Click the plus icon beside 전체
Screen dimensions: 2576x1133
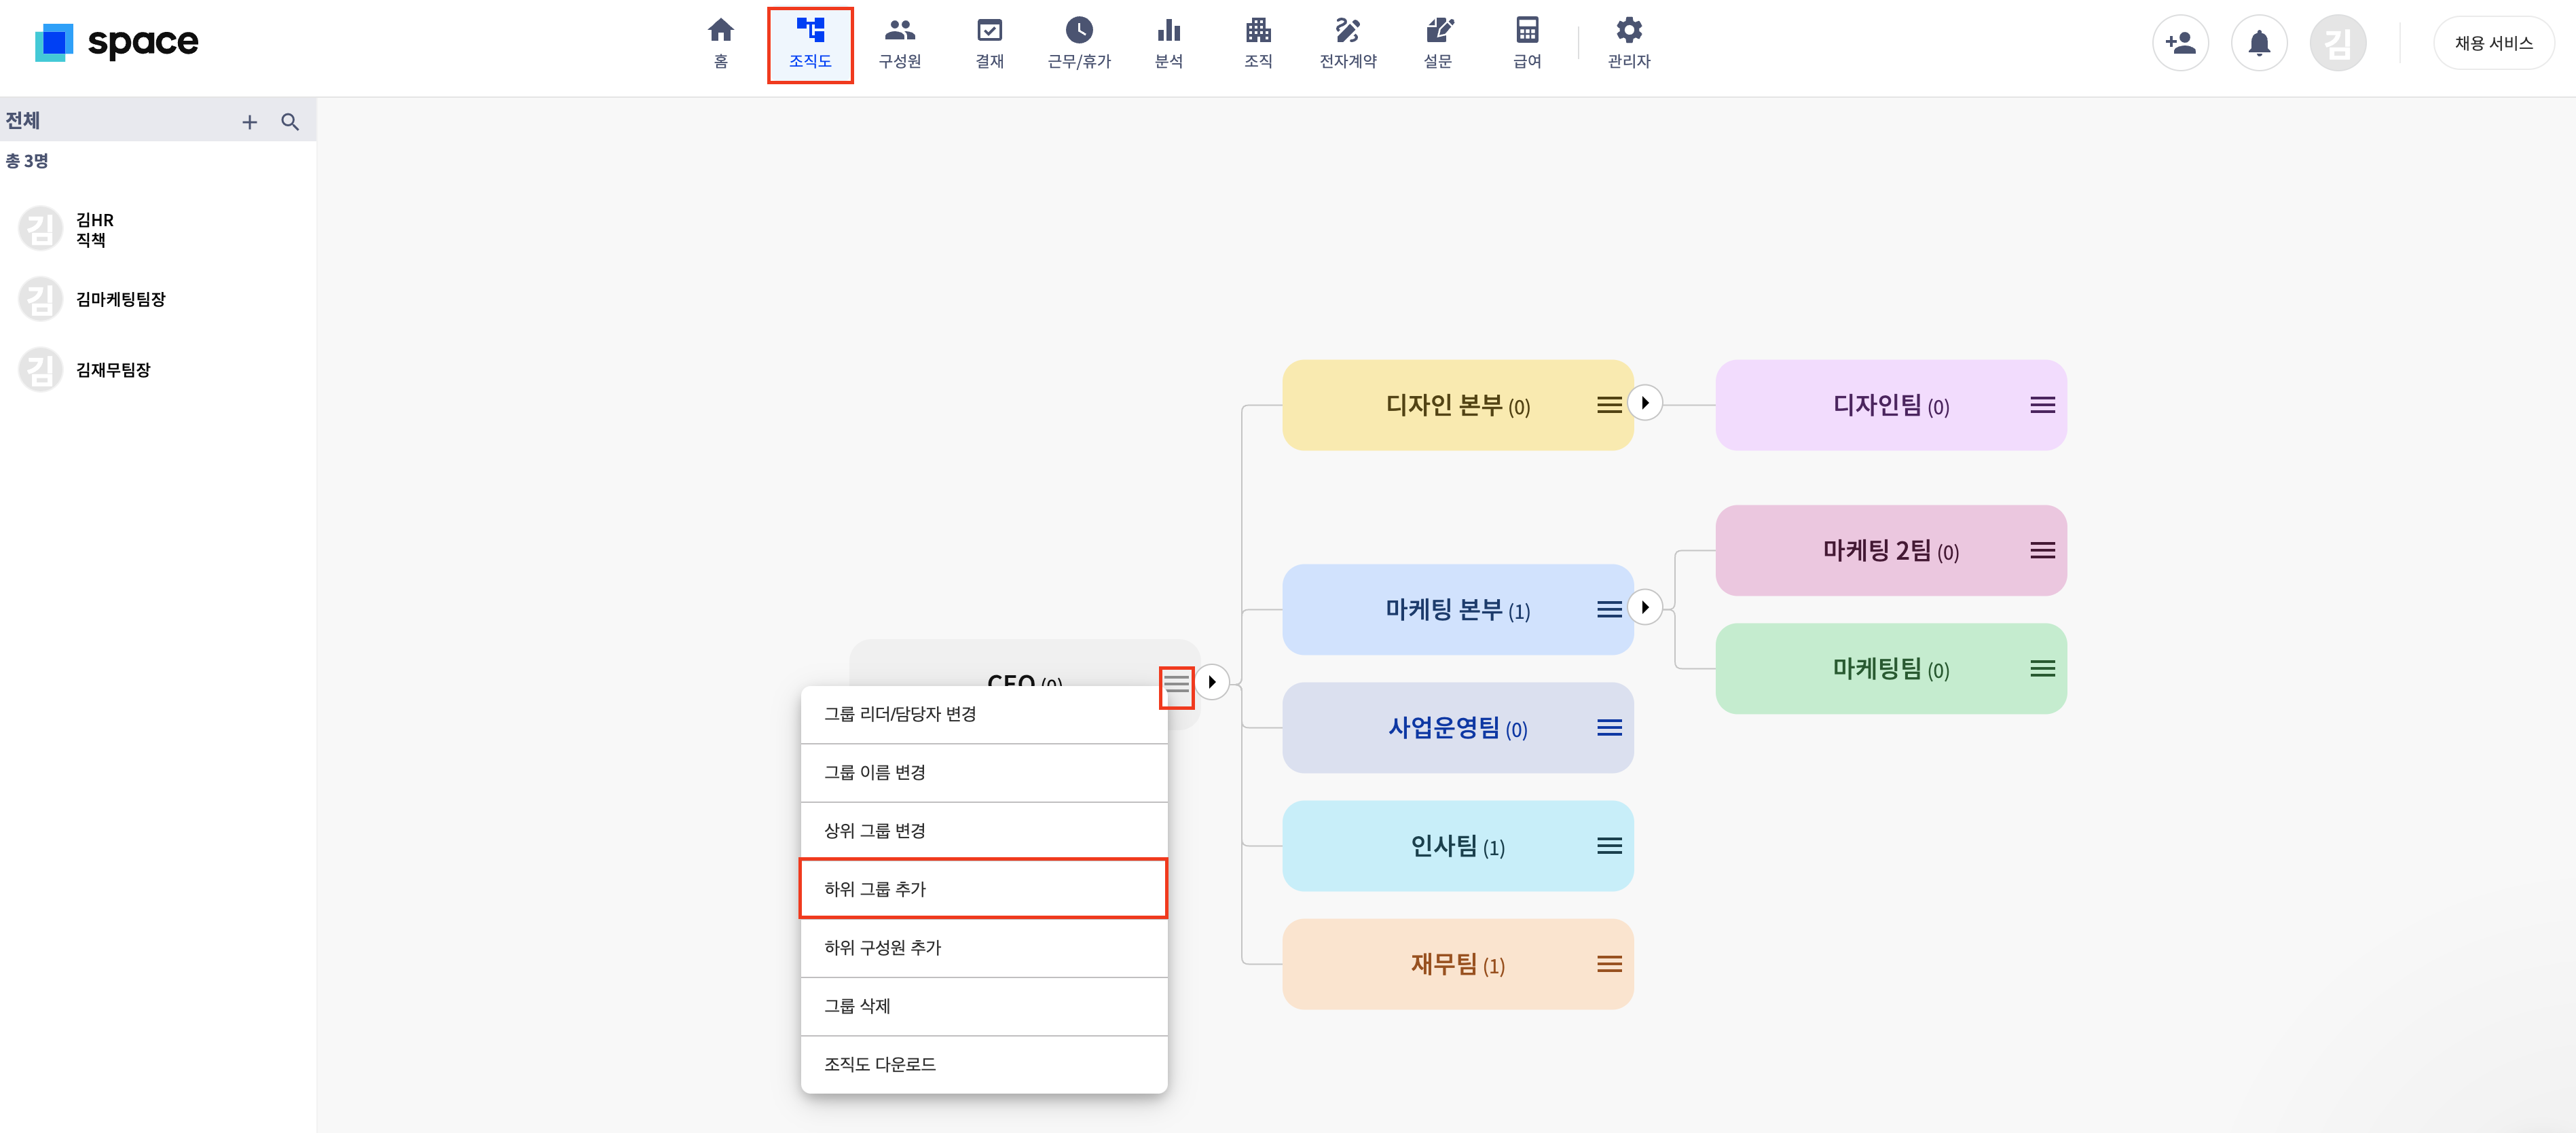(249, 122)
